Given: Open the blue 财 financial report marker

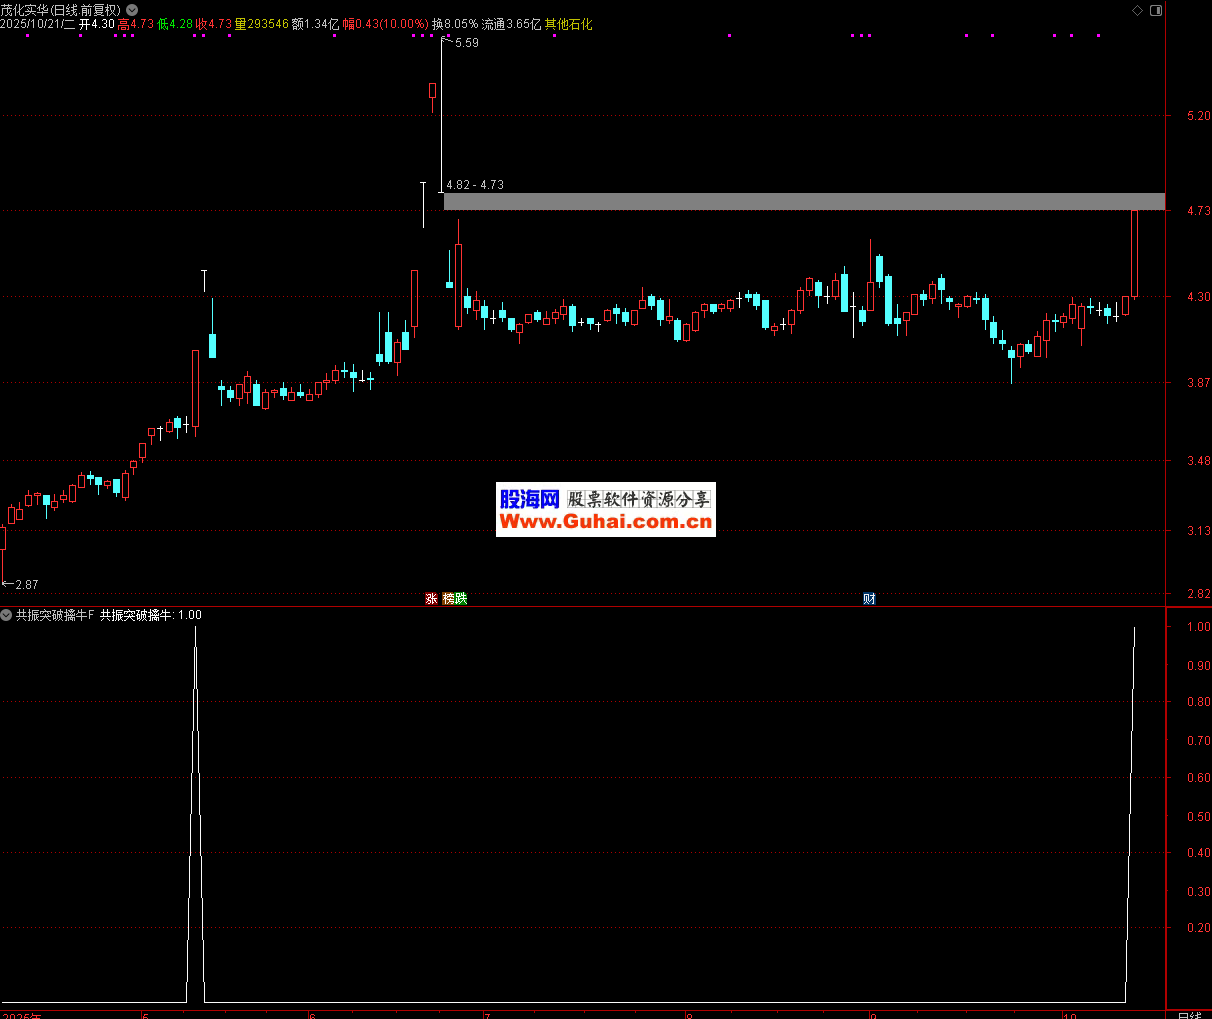Looking at the screenshot, I should click(869, 599).
